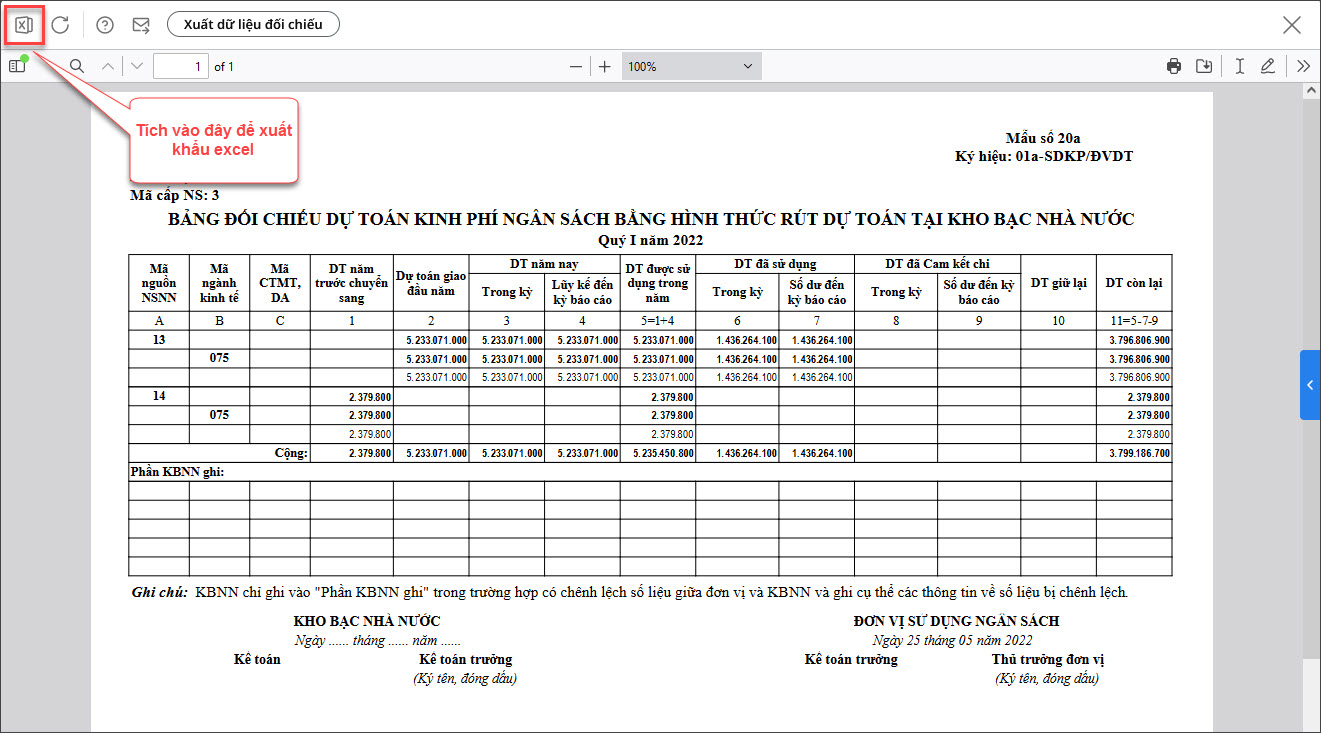Open the 100% zoom level dropdown
Image resolution: width=1321 pixels, height=733 pixels.
pos(690,67)
